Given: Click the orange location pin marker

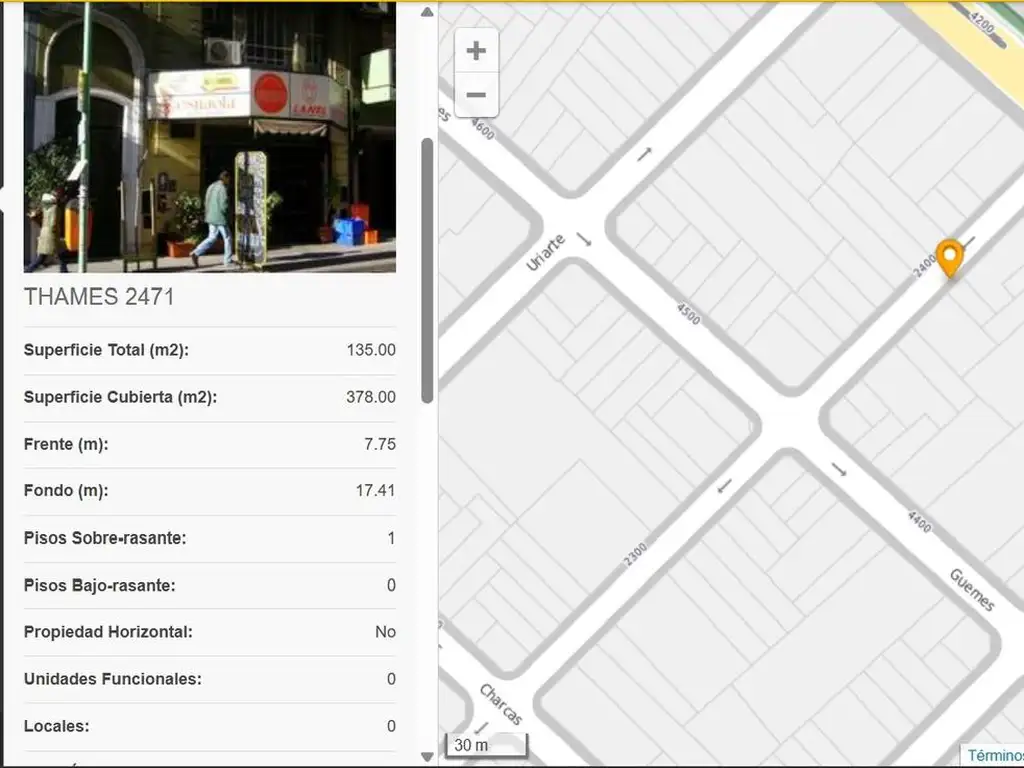Looking at the screenshot, I should (x=948, y=258).
